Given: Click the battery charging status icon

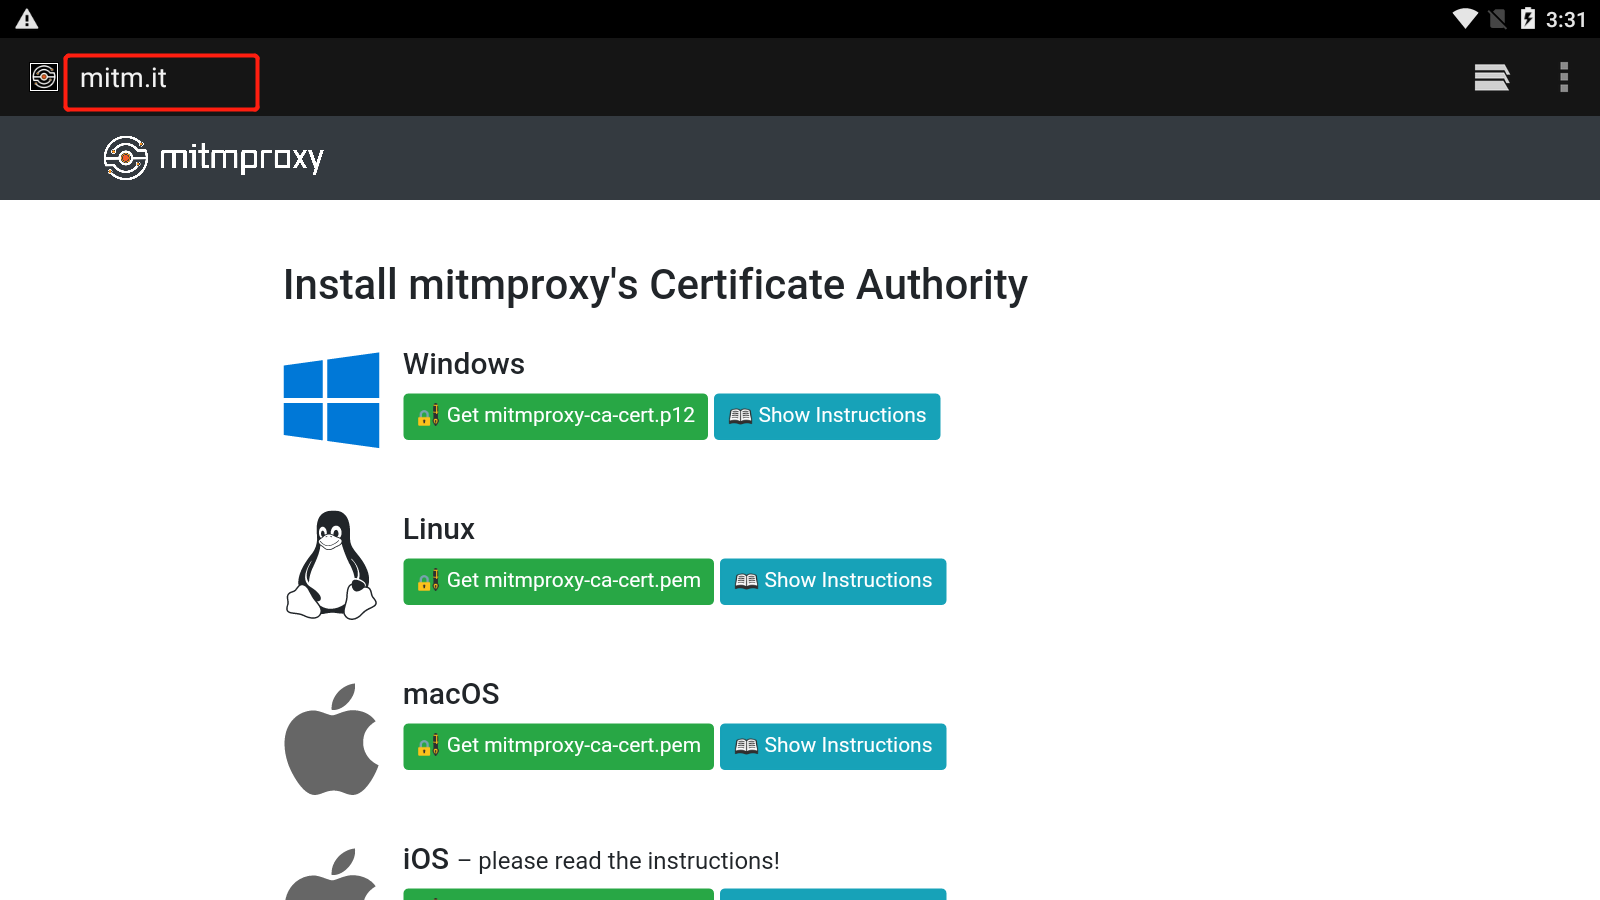Looking at the screenshot, I should point(1528,19).
